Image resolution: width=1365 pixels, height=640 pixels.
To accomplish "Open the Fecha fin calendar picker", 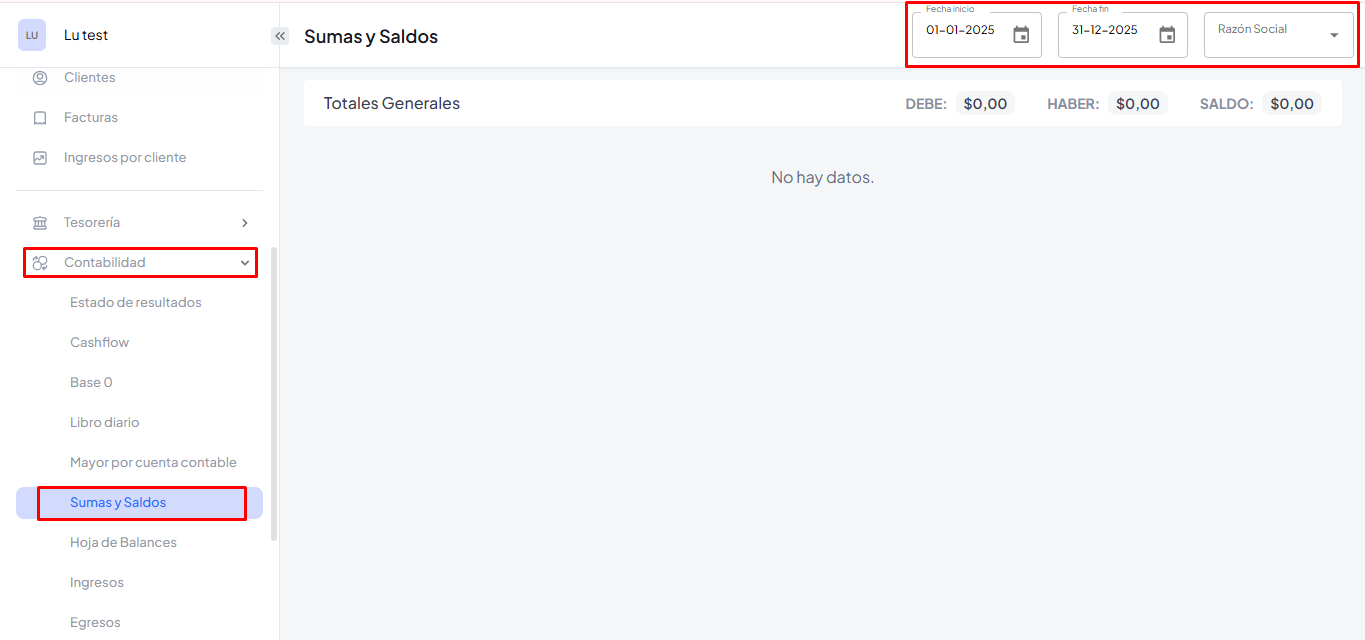I will [x=1167, y=35].
